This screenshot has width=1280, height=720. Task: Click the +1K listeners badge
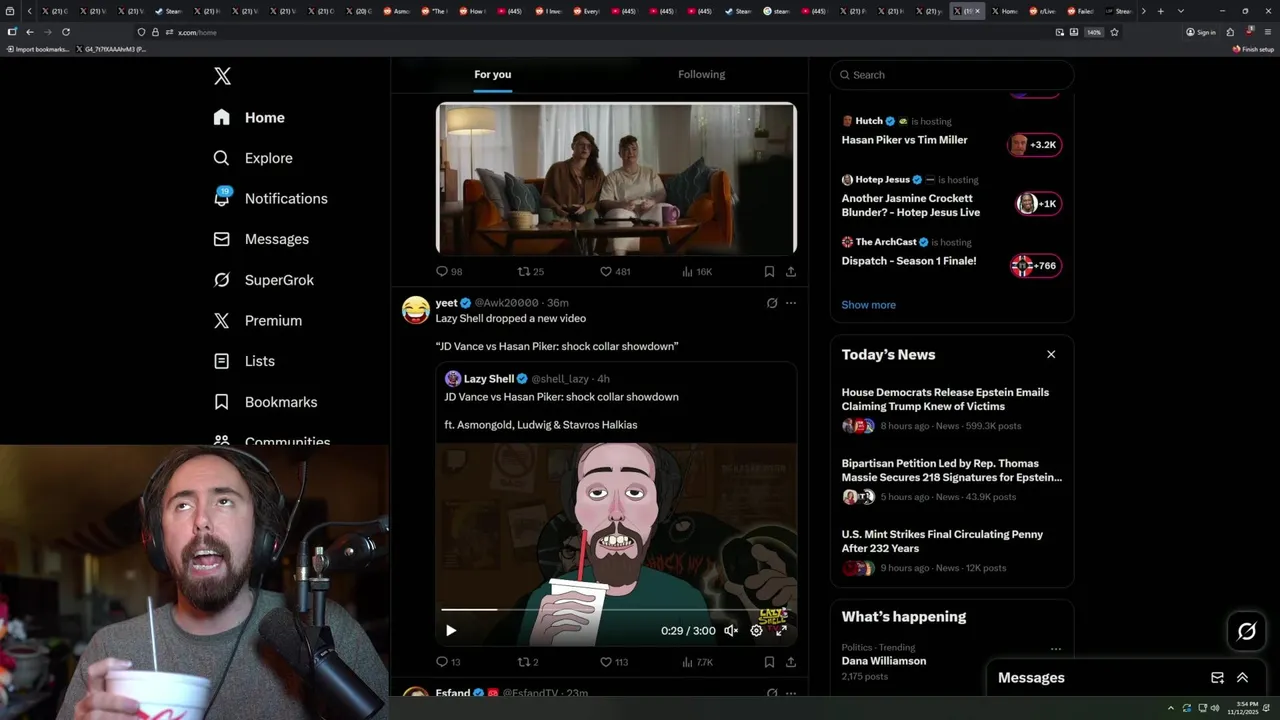point(1037,204)
